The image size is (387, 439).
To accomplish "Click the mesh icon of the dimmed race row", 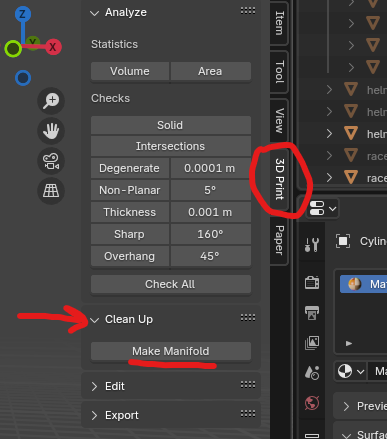I will click(351, 155).
